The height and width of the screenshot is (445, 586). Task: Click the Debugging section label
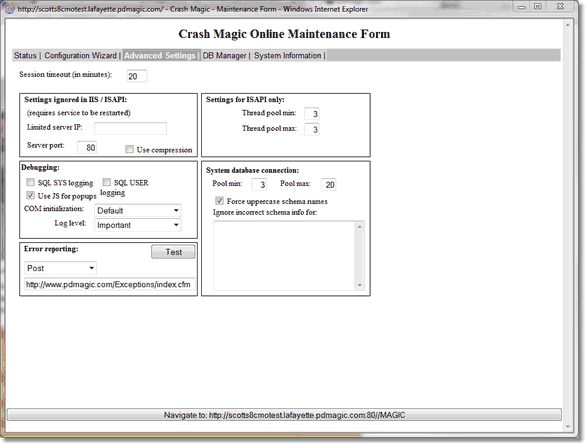(x=40, y=167)
